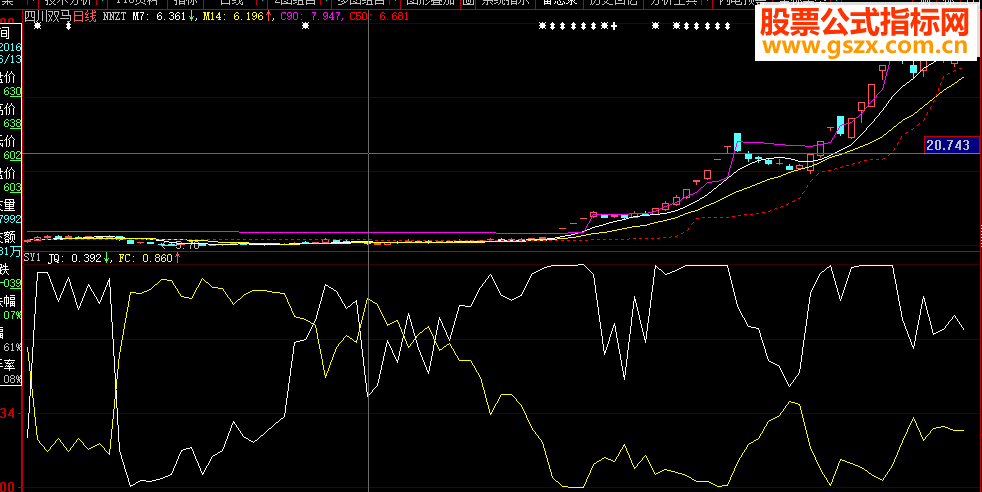This screenshot has width=982, height=492.
Task: Expand the 日线 period dropdown in the top toolbar
Action: (238, 3)
